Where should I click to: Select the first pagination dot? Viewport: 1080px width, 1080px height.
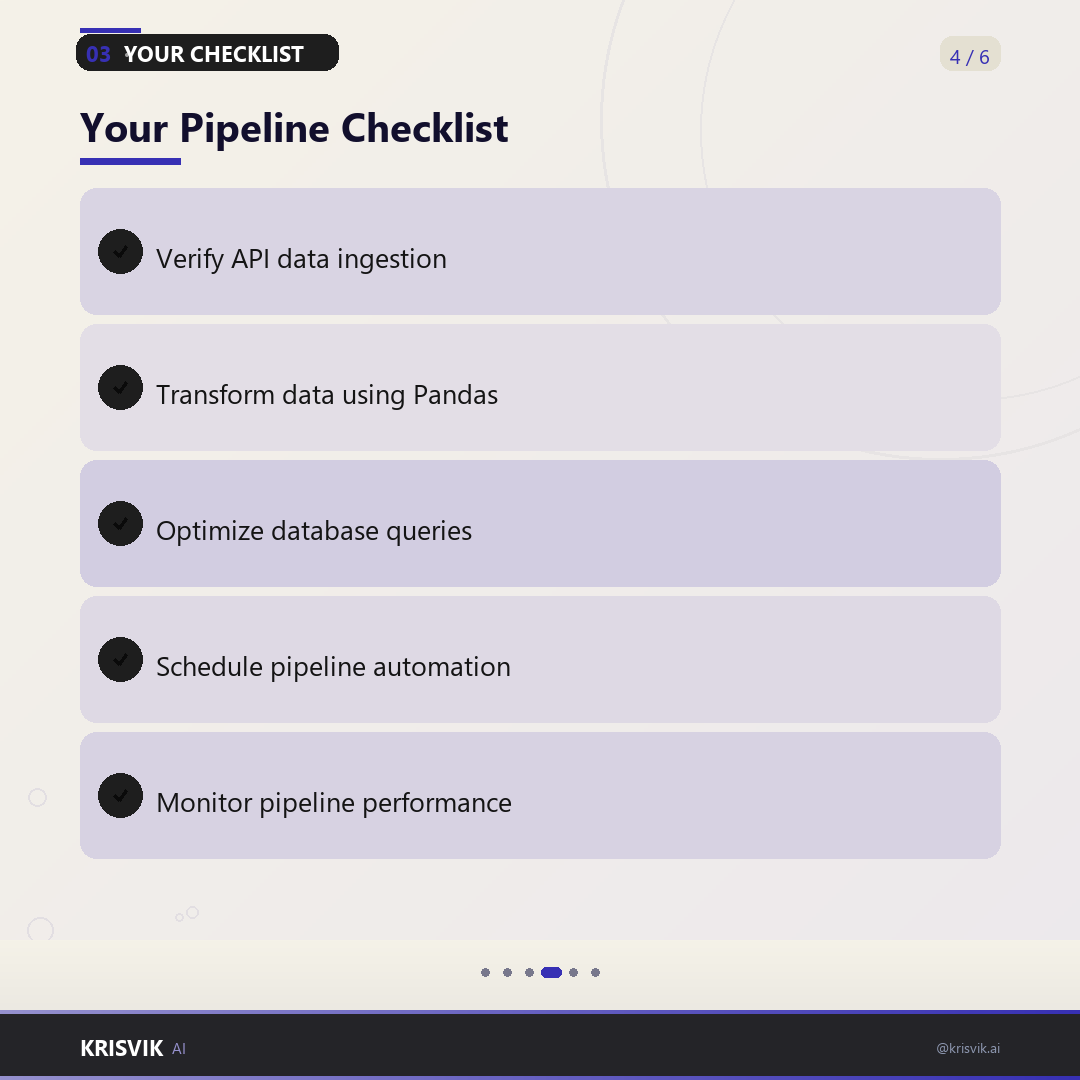pos(486,973)
